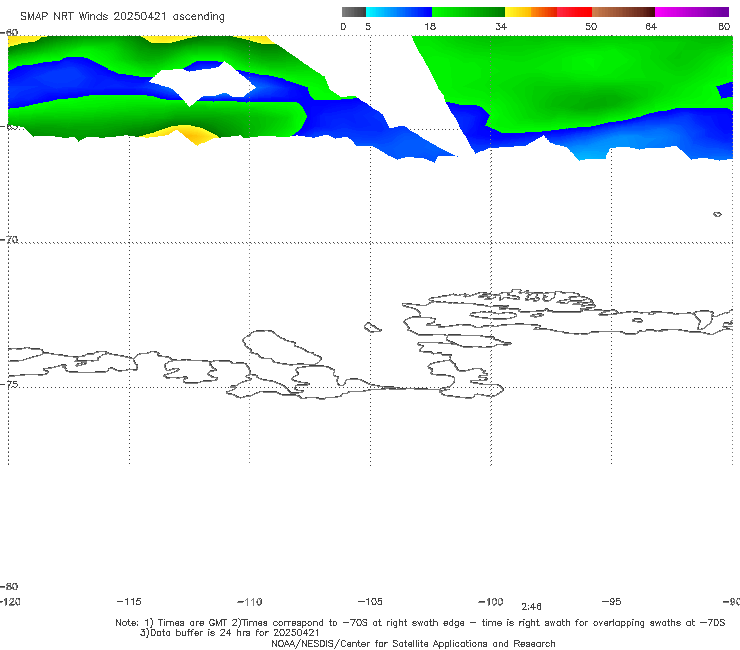Click the color bar label '34'
This screenshot has width=740, height=650.
[x=501, y=26]
